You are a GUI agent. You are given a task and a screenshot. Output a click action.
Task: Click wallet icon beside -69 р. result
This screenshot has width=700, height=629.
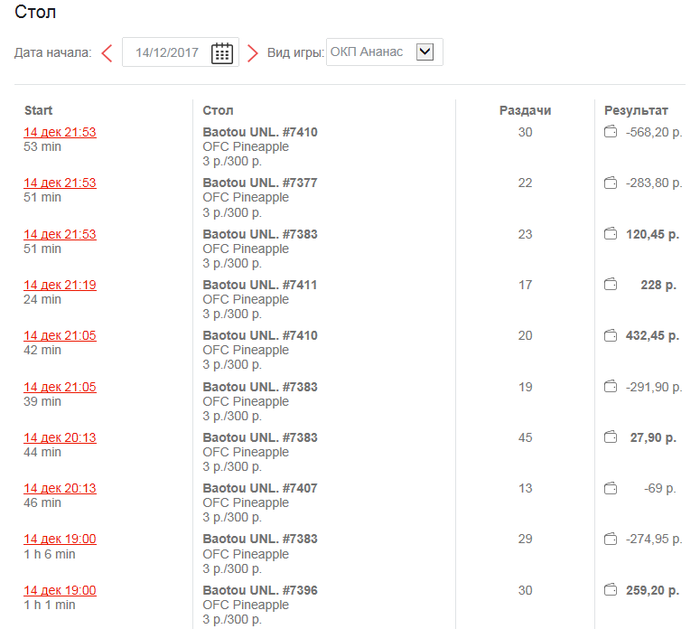click(x=610, y=489)
